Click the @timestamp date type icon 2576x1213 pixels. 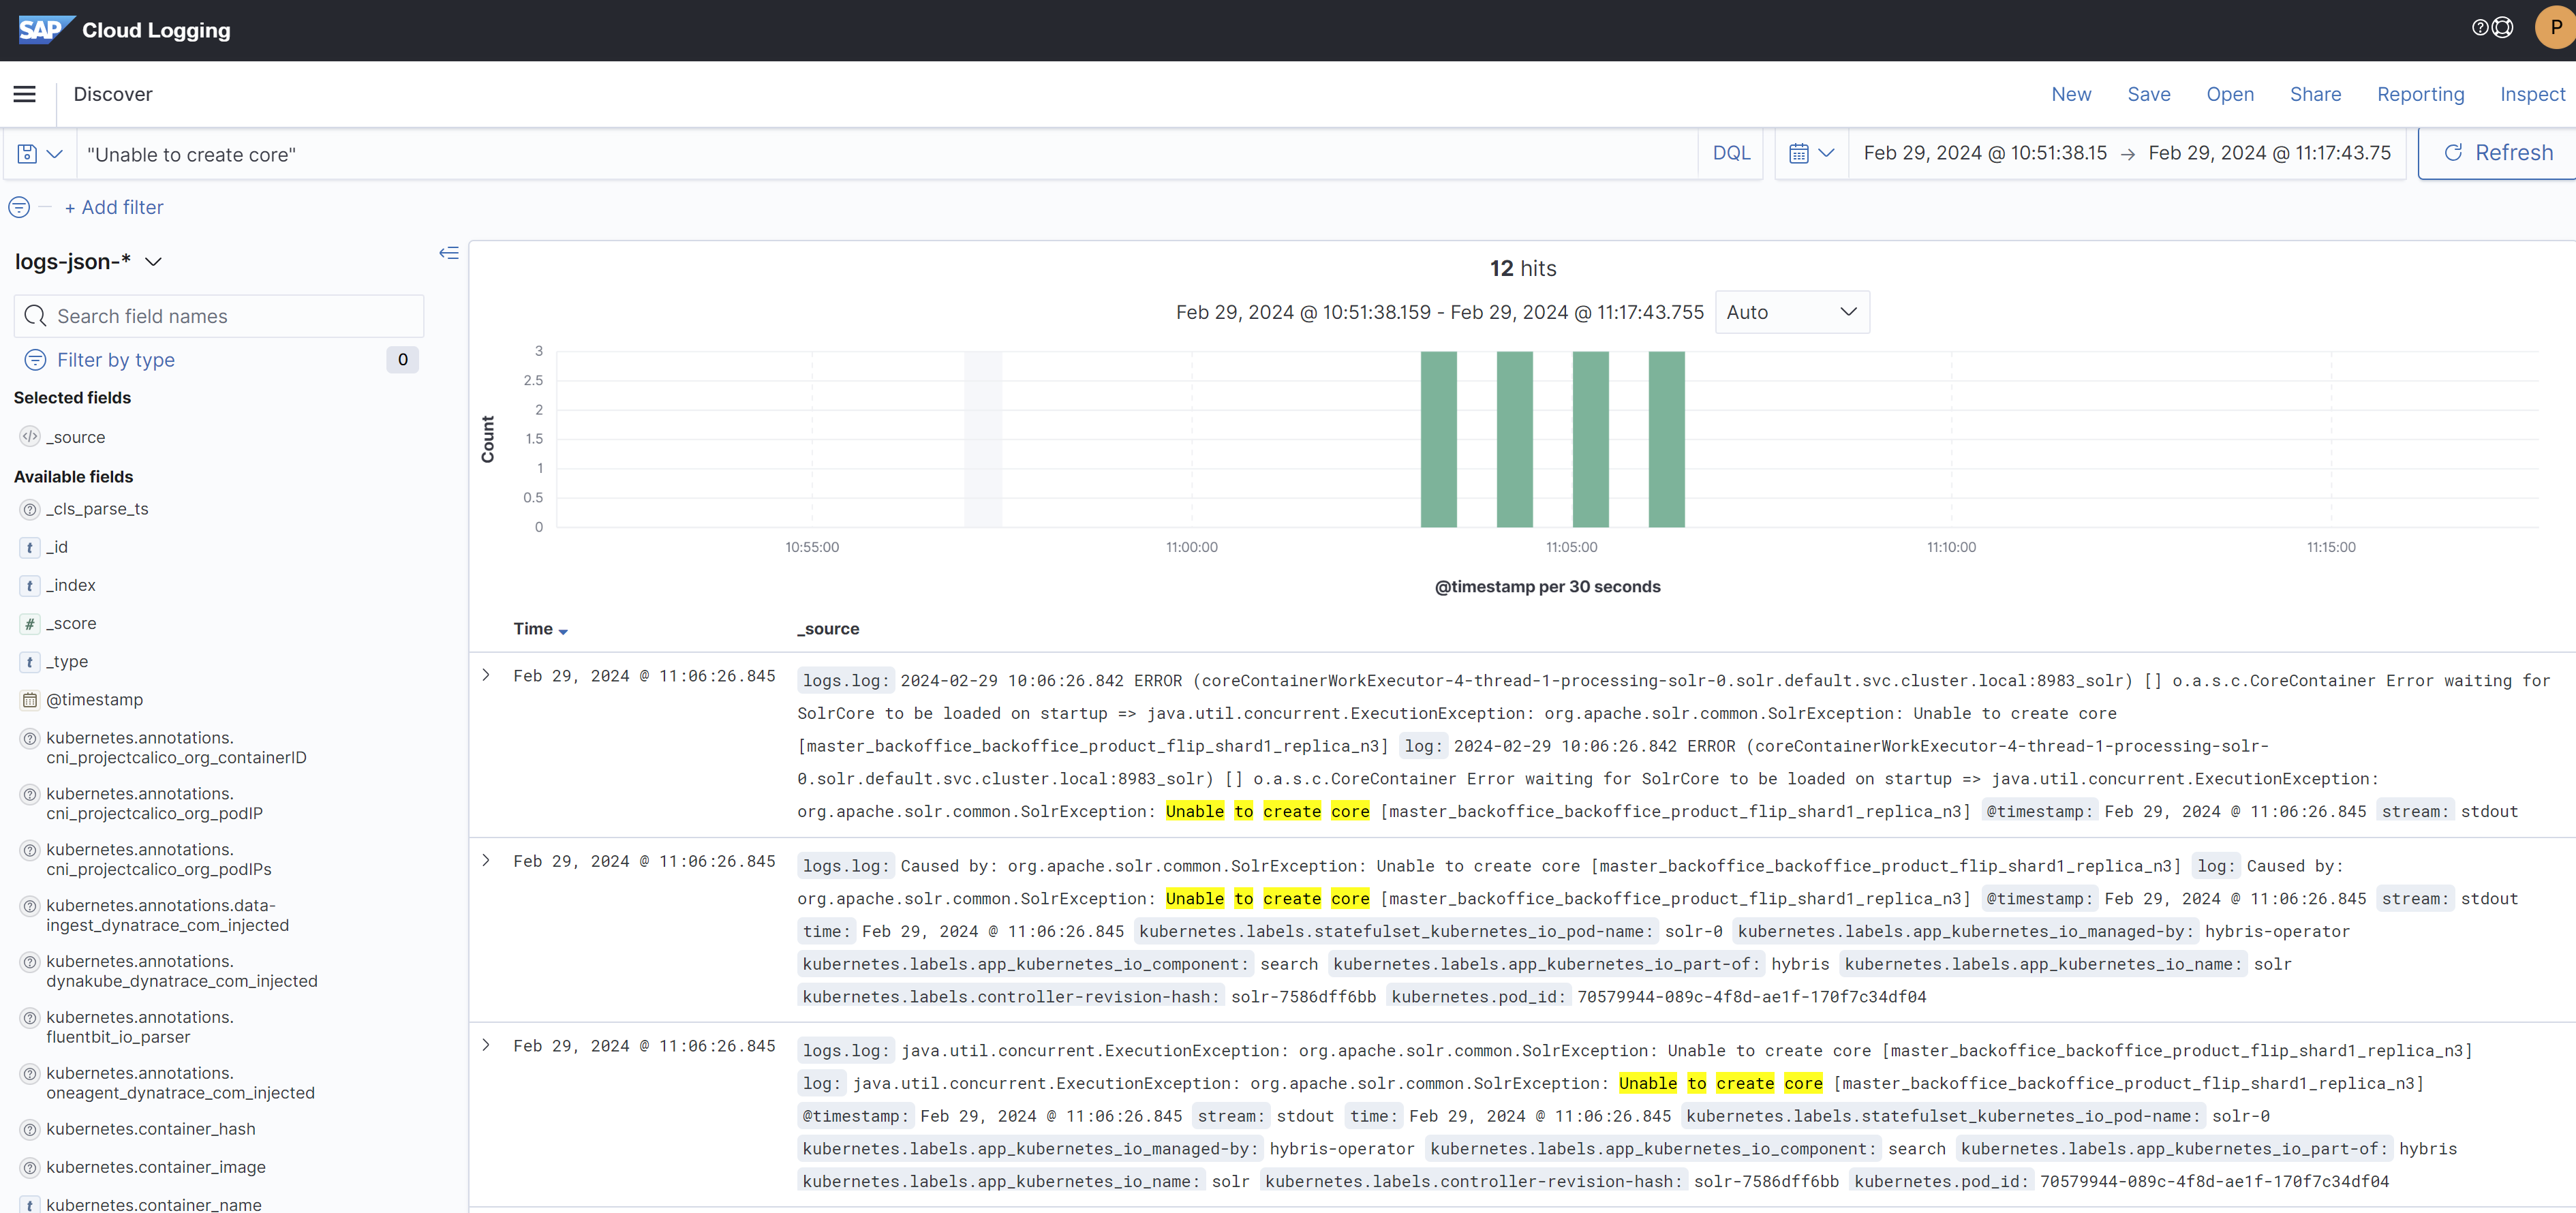pyautogui.click(x=30, y=700)
